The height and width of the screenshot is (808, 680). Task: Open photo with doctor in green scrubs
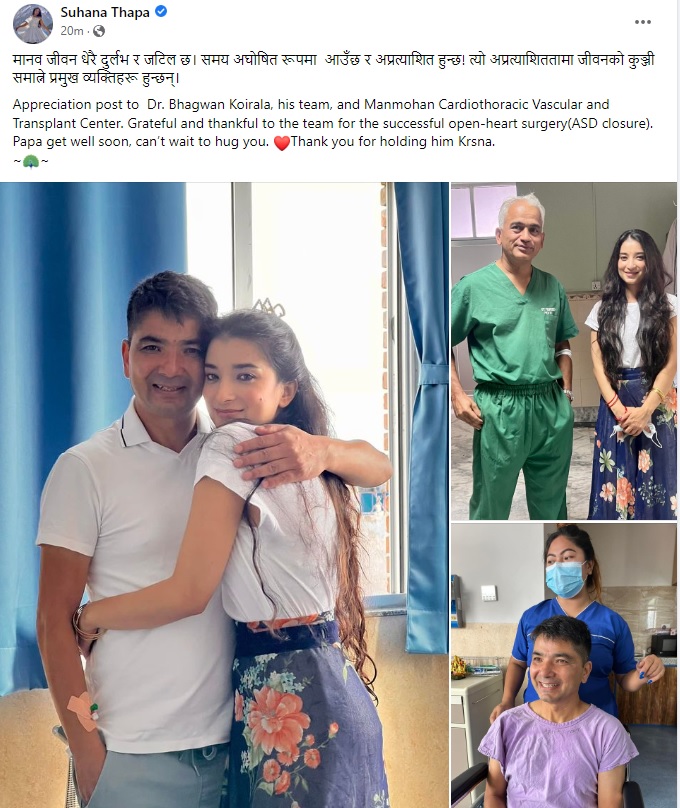coord(564,350)
